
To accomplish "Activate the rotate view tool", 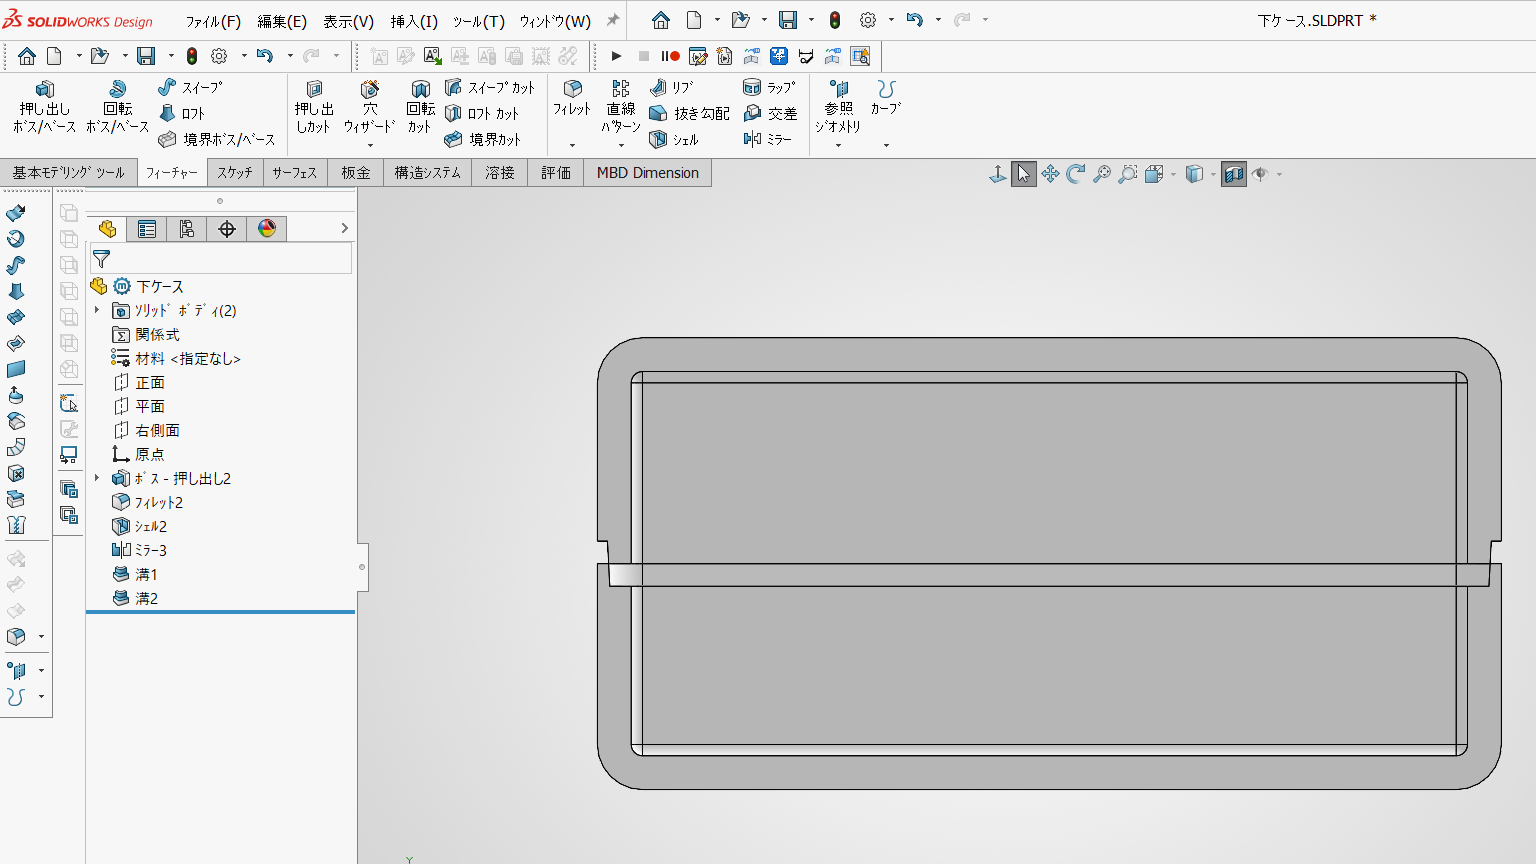I will coord(1076,174).
